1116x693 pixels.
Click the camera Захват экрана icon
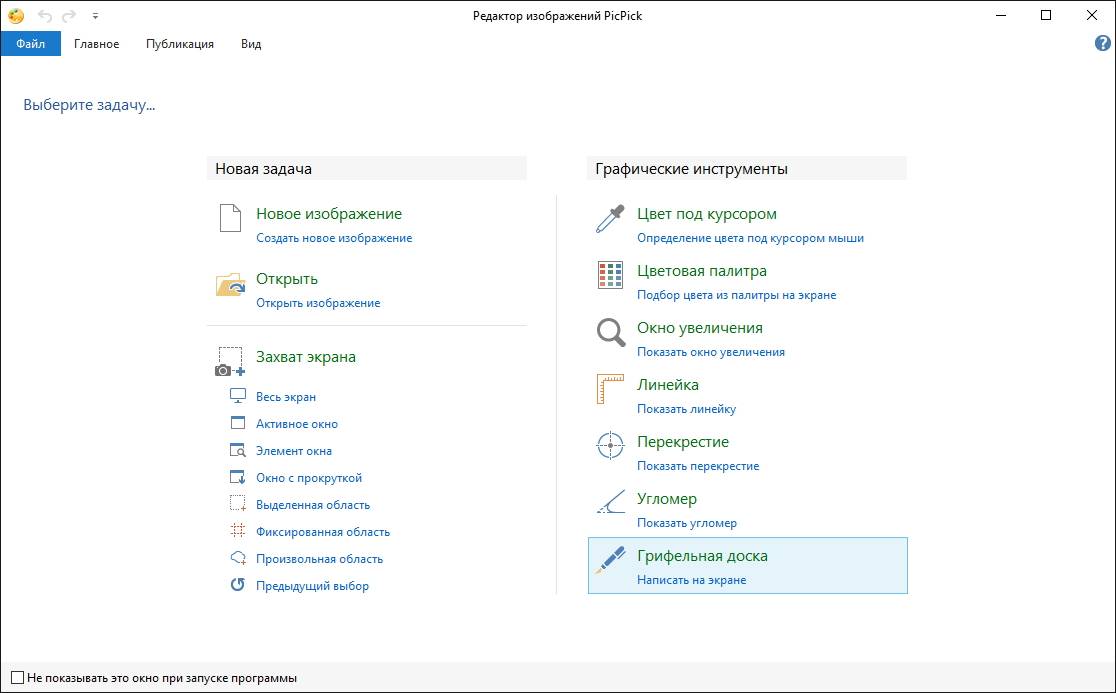[x=230, y=361]
